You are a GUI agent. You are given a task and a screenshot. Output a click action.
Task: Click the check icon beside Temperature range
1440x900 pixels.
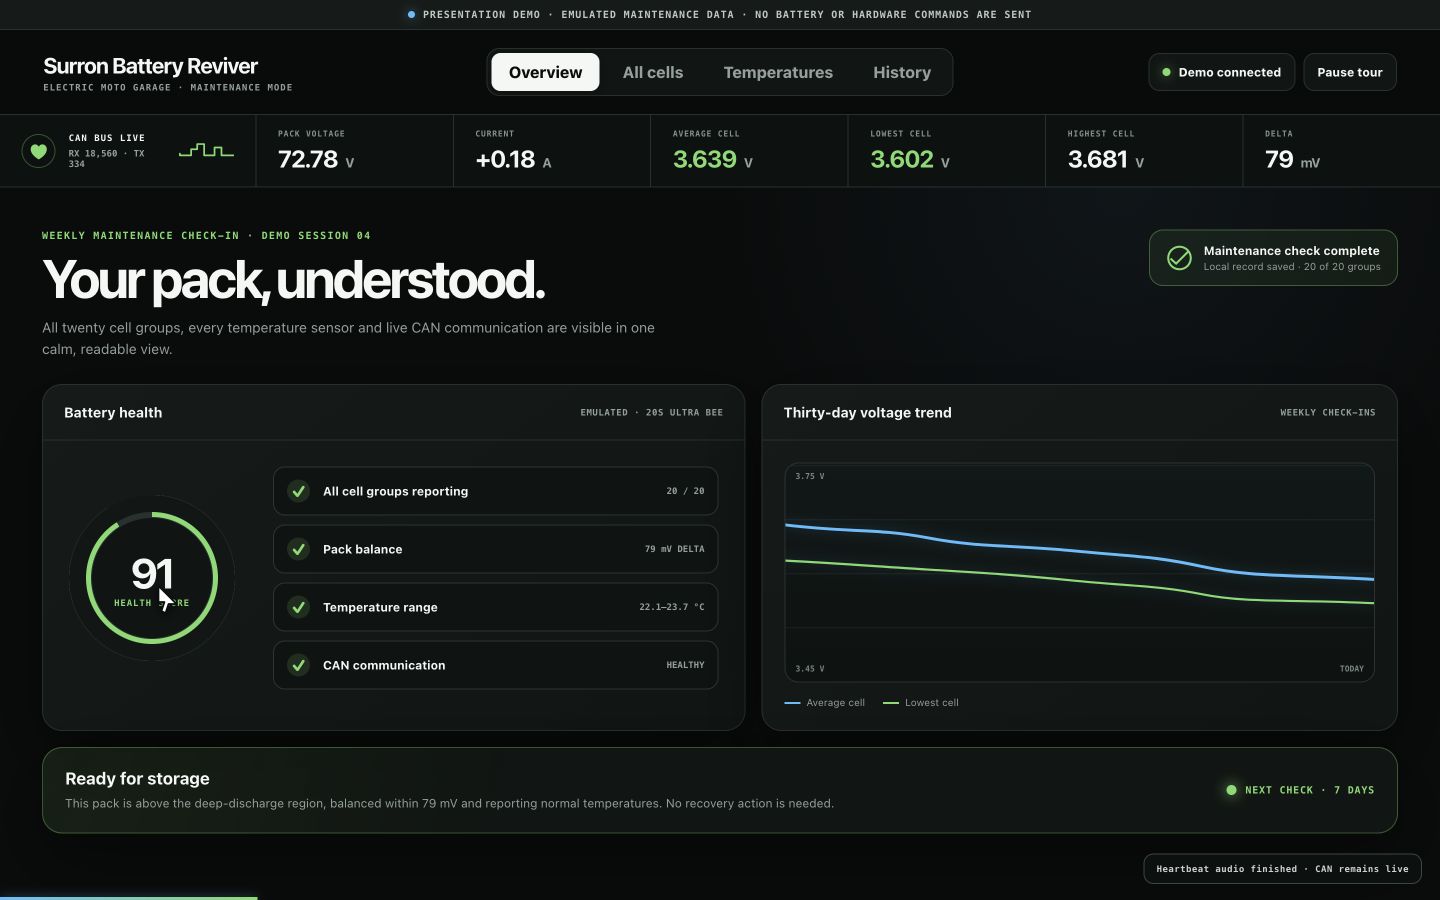298,607
